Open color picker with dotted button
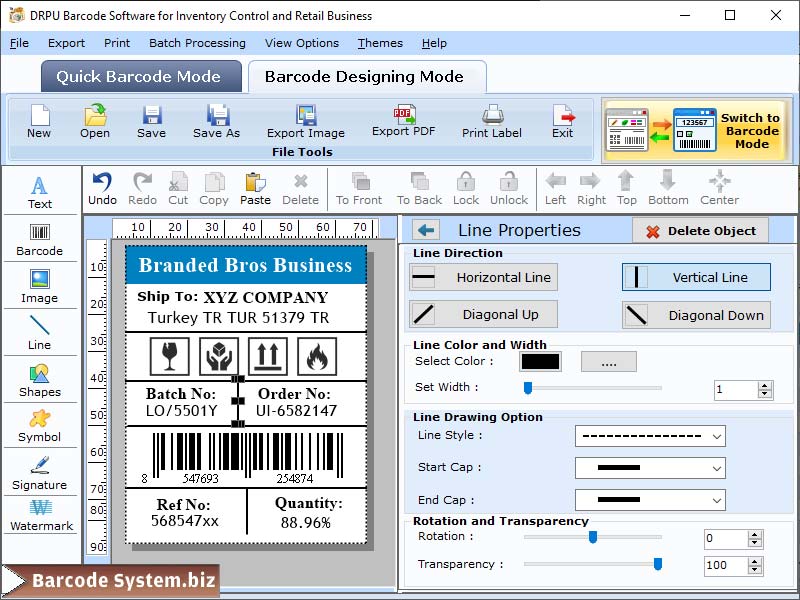This screenshot has height=600, width=800. tap(609, 362)
